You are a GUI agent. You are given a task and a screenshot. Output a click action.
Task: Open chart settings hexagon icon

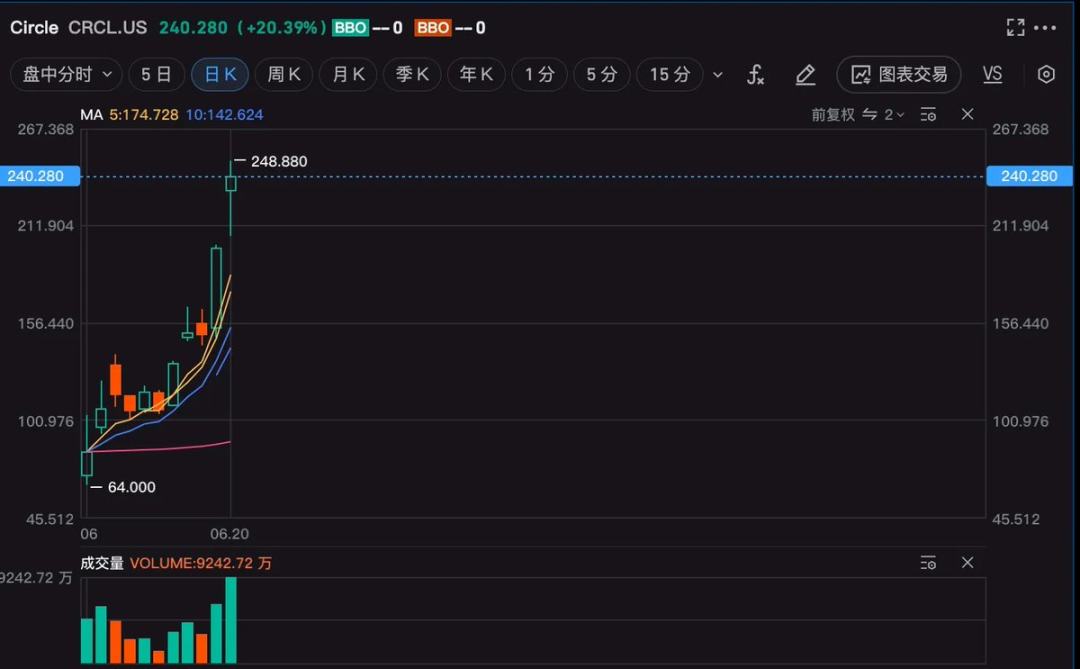tap(1046, 75)
